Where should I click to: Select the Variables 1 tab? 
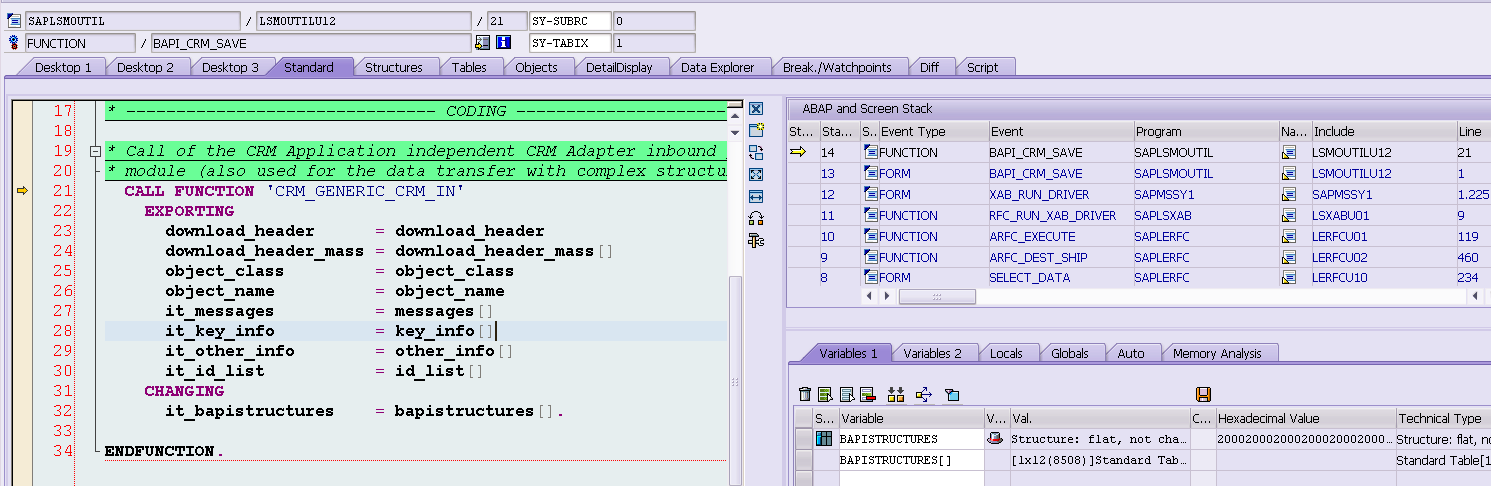click(x=848, y=353)
